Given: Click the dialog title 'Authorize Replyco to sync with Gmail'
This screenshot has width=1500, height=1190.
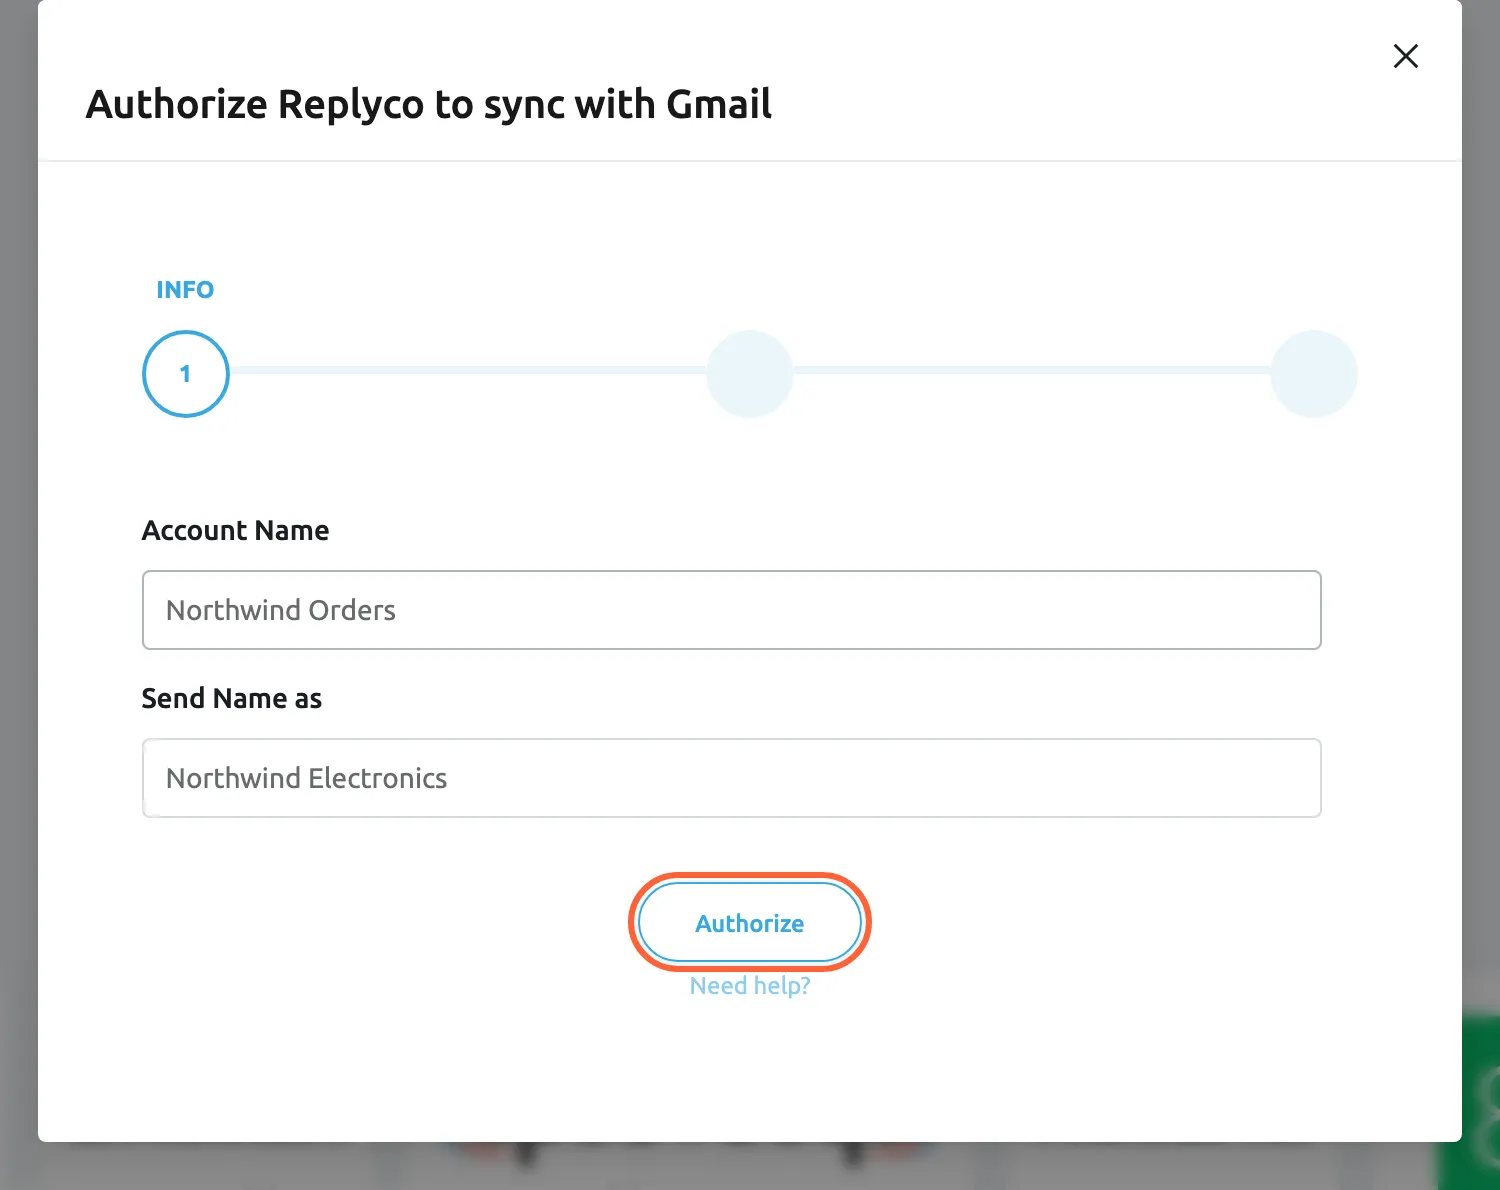Looking at the screenshot, I should 429,105.
